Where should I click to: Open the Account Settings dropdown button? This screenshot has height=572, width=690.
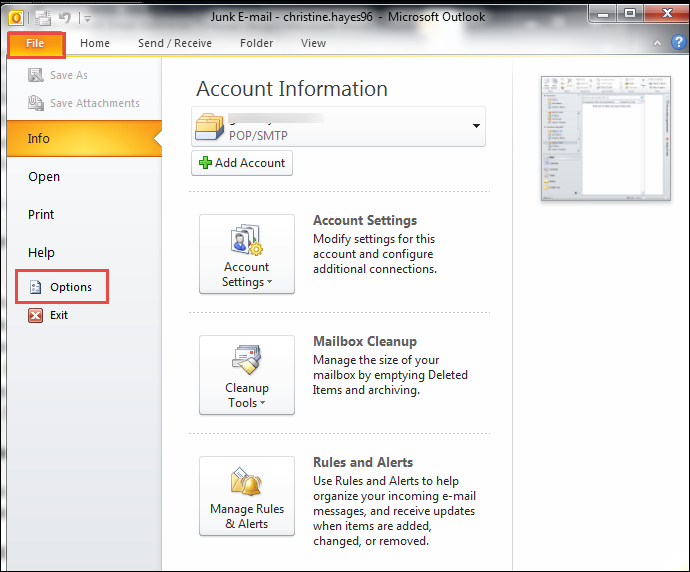pyautogui.click(x=247, y=254)
